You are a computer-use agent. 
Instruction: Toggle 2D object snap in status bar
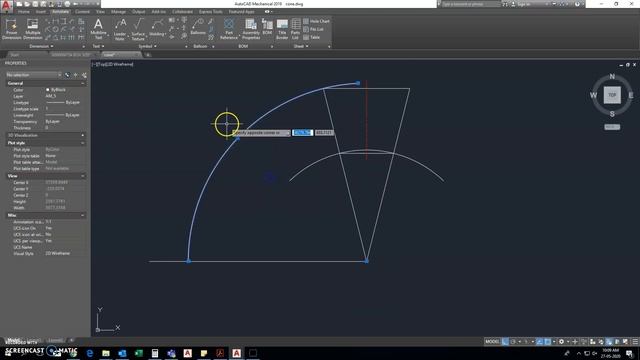tap(548, 342)
